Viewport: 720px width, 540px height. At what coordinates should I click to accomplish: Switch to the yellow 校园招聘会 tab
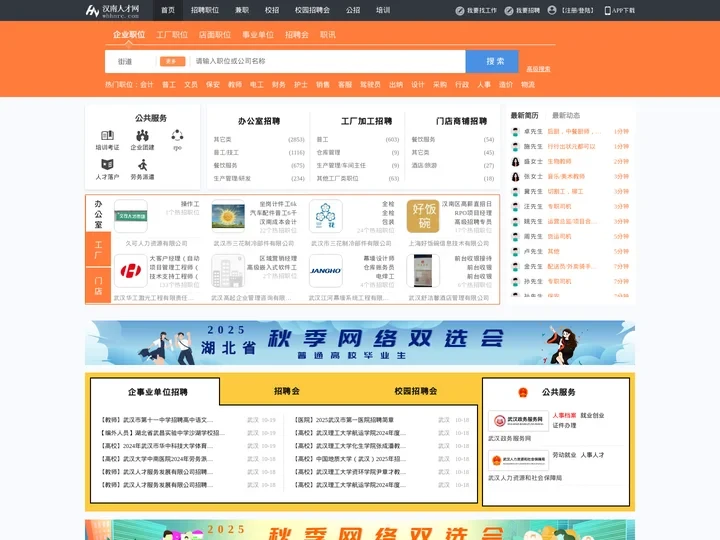pyautogui.click(x=416, y=391)
